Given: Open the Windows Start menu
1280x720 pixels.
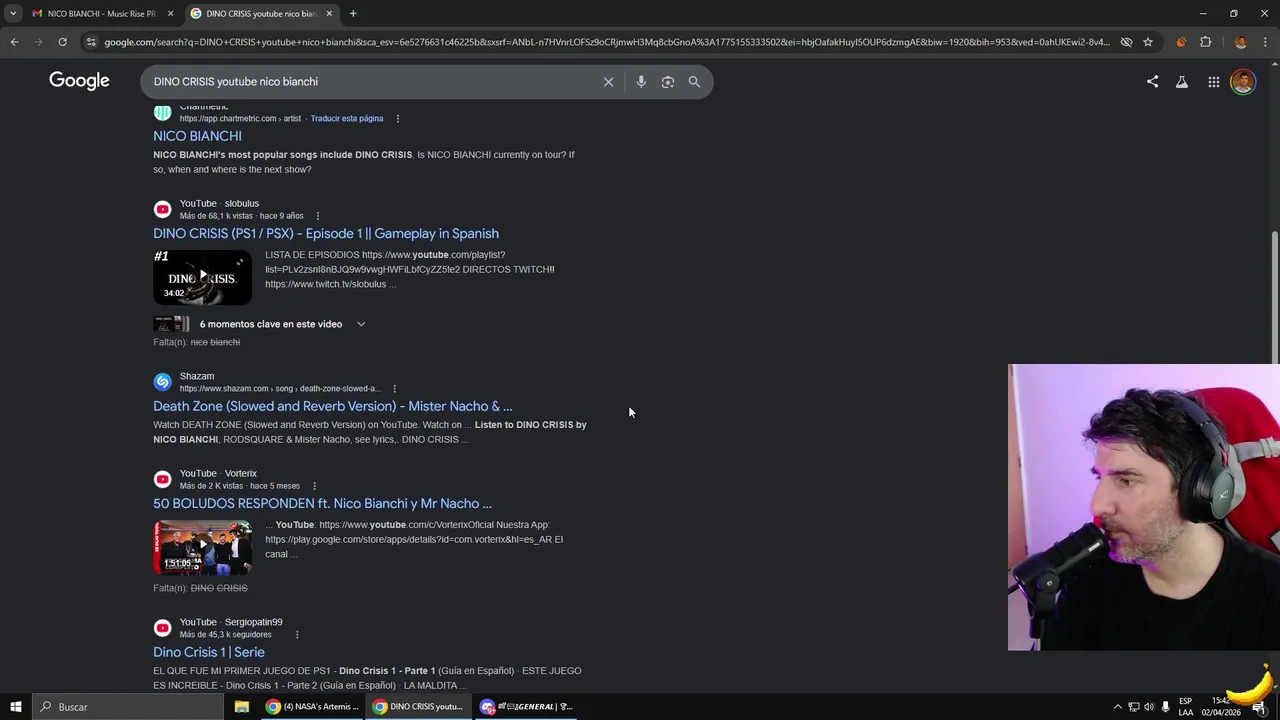Looking at the screenshot, I should (15, 707).
